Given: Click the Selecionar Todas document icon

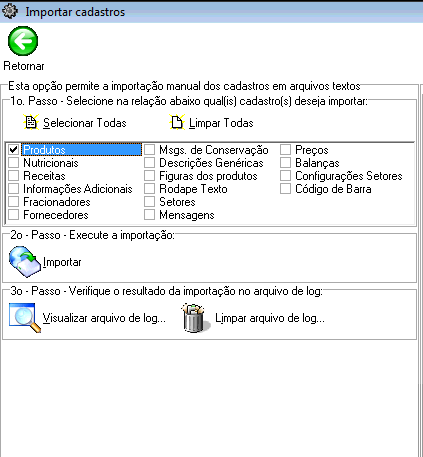Looking at the screenshot, I should pyautogui.click(x=31, y=122).
